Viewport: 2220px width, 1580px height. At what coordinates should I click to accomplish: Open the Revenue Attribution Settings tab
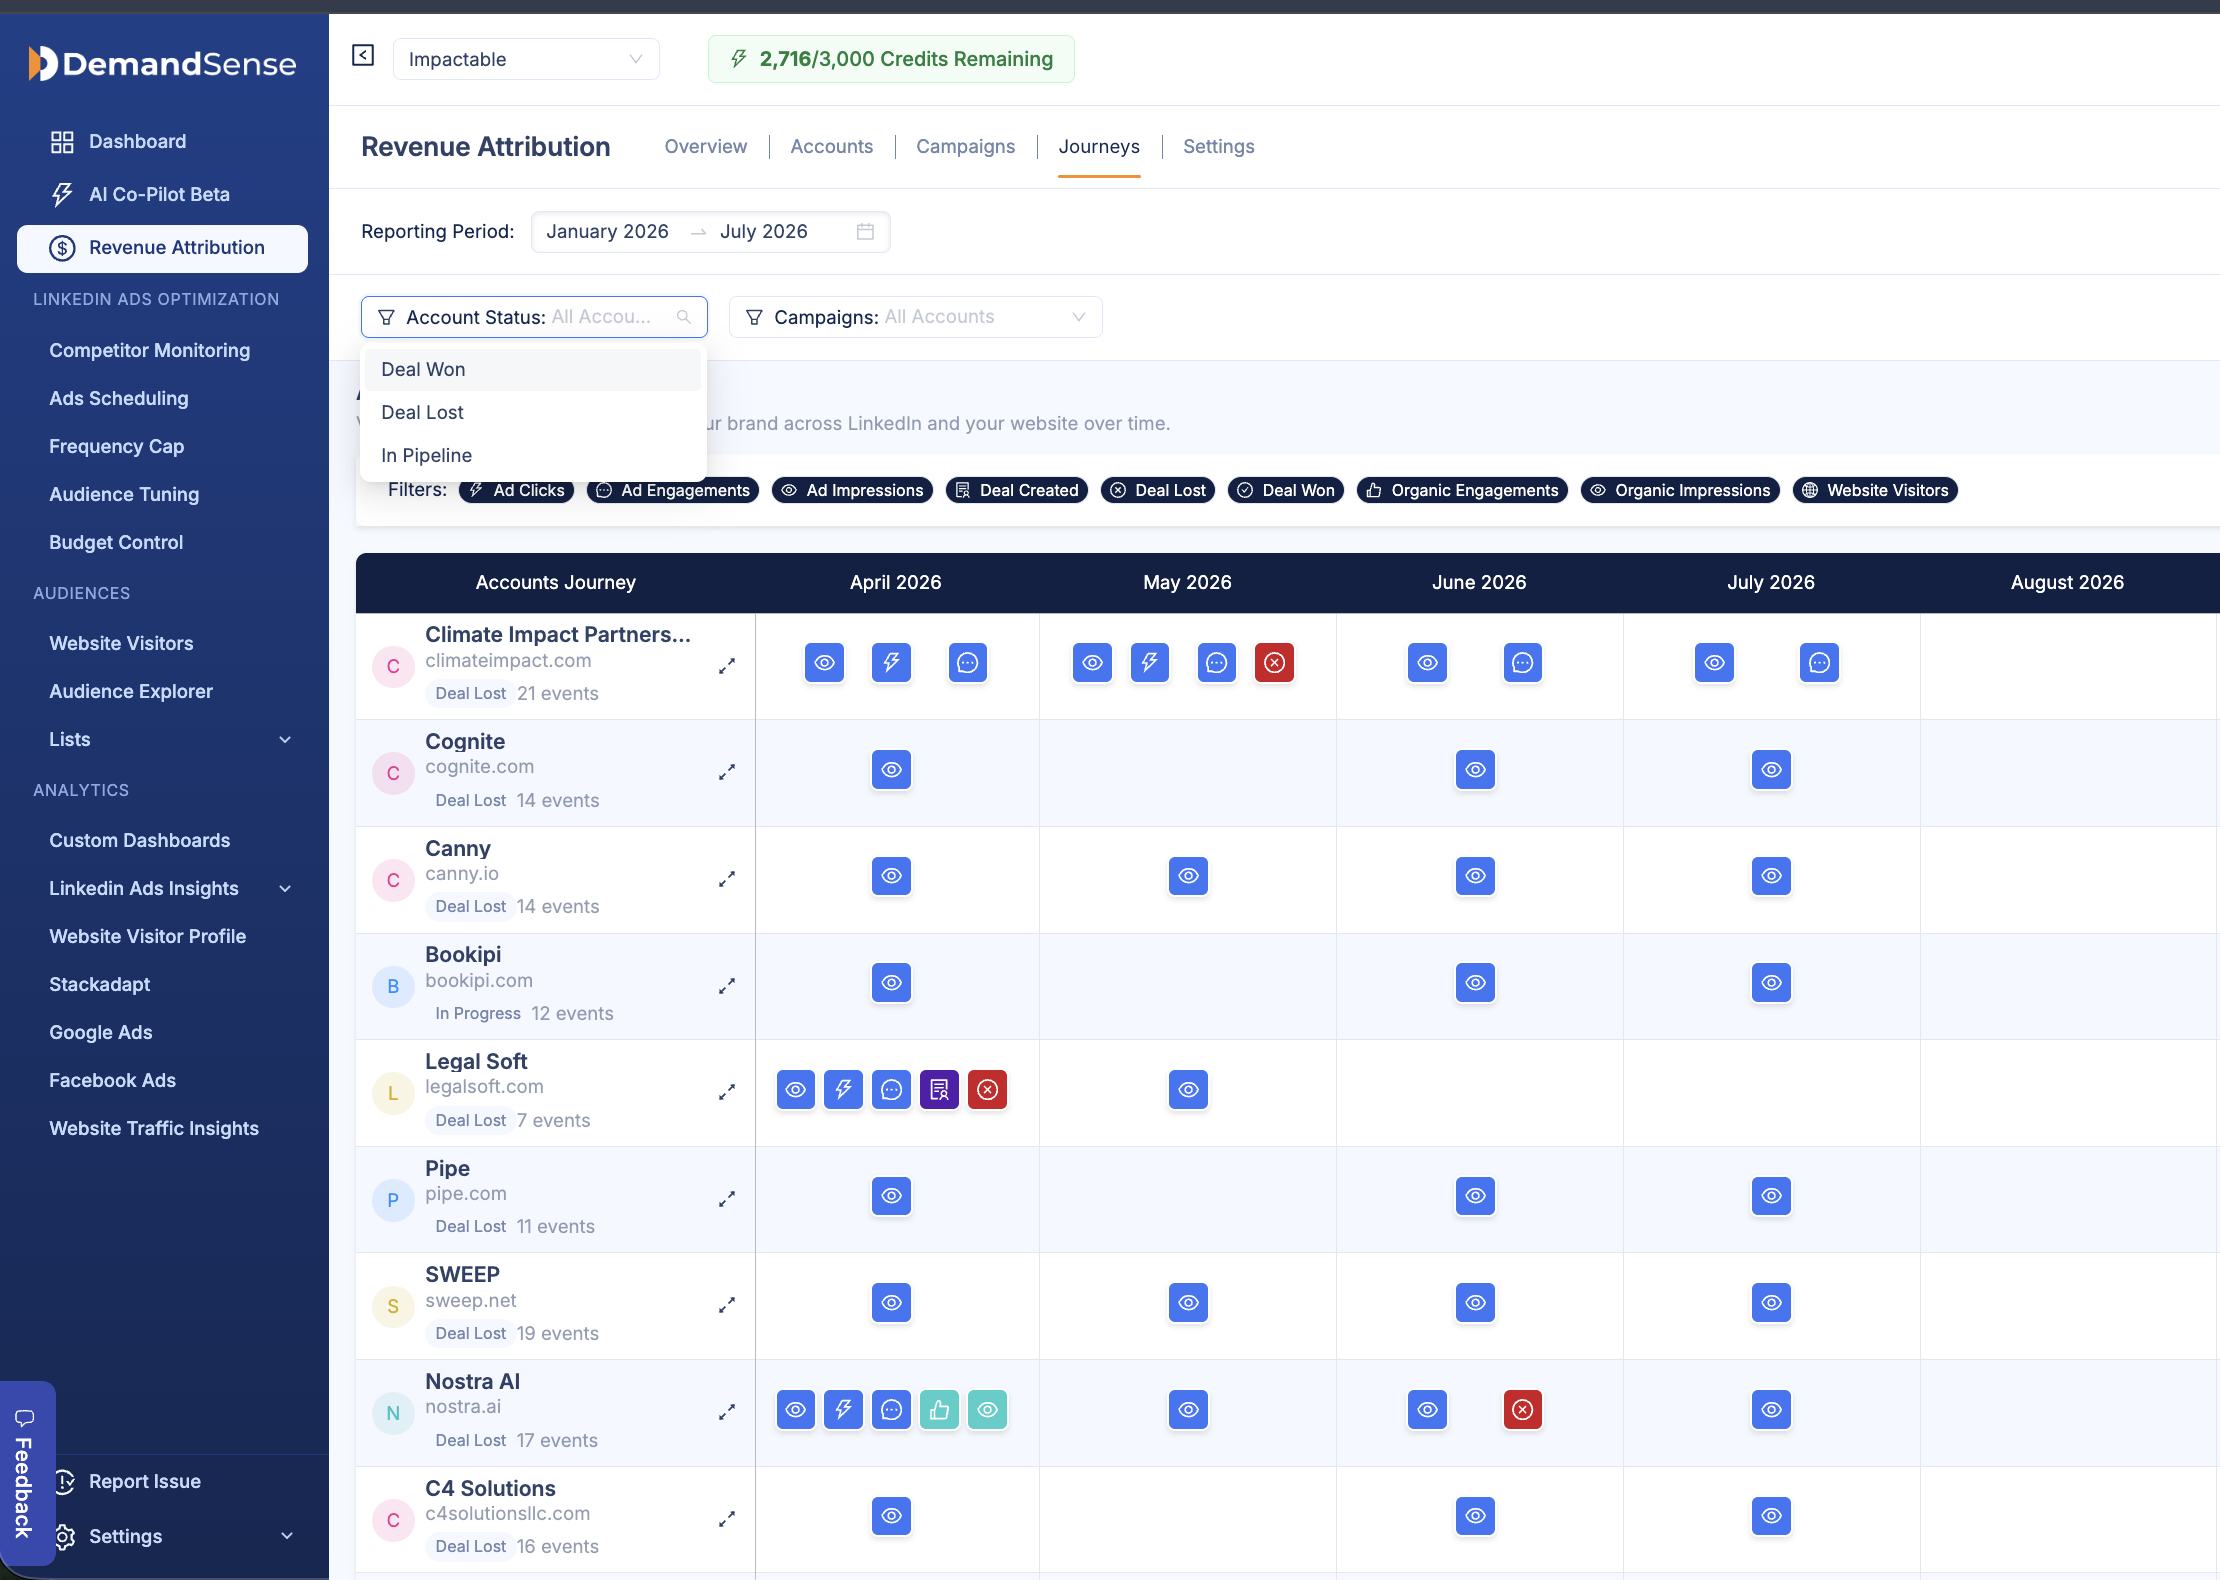pos(1218,147)
